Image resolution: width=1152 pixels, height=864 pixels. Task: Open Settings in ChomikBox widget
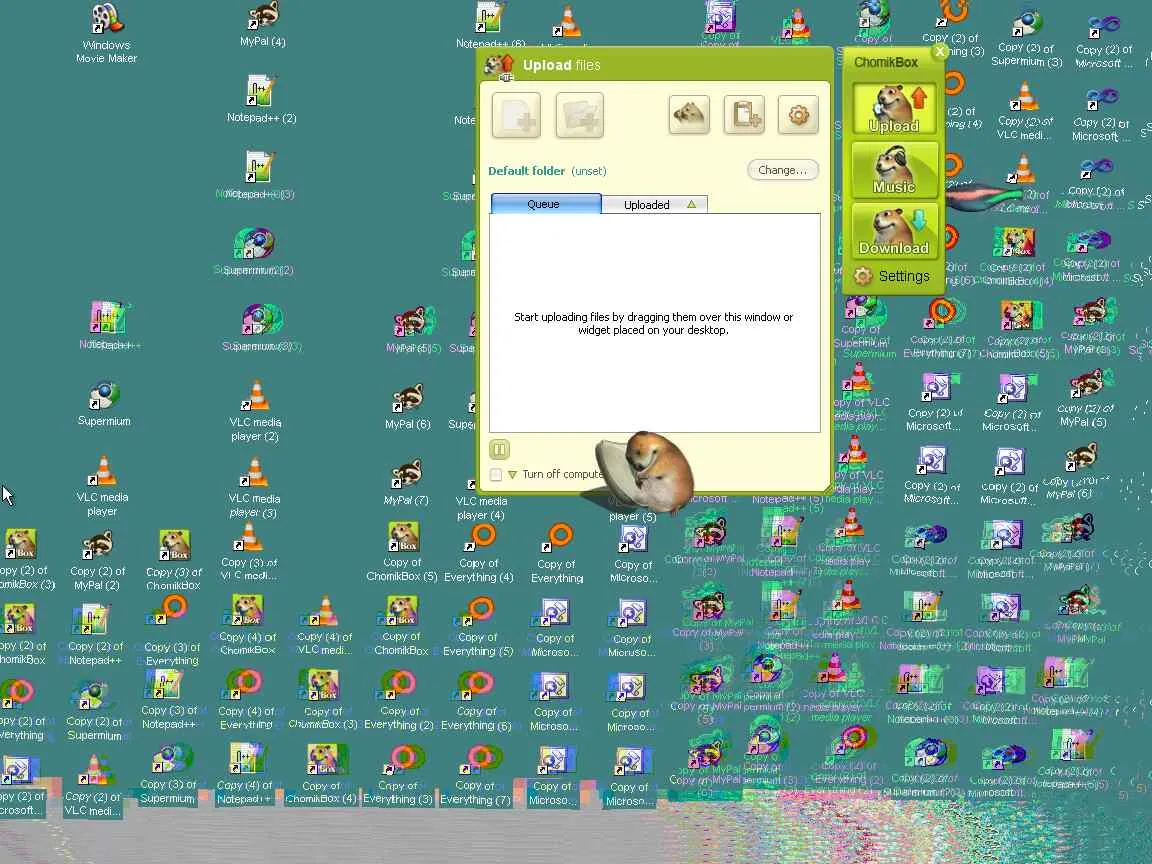892,276
